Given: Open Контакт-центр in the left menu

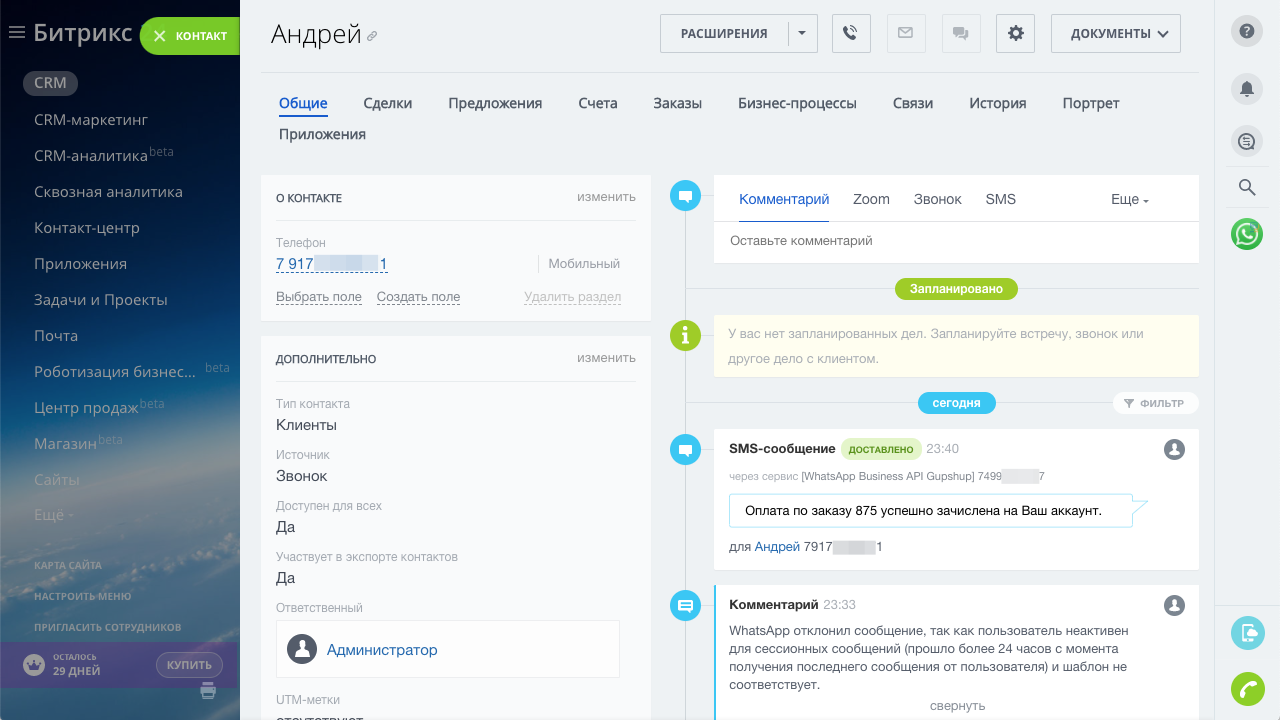Looking at the screenshot, I should coord(87,228).
